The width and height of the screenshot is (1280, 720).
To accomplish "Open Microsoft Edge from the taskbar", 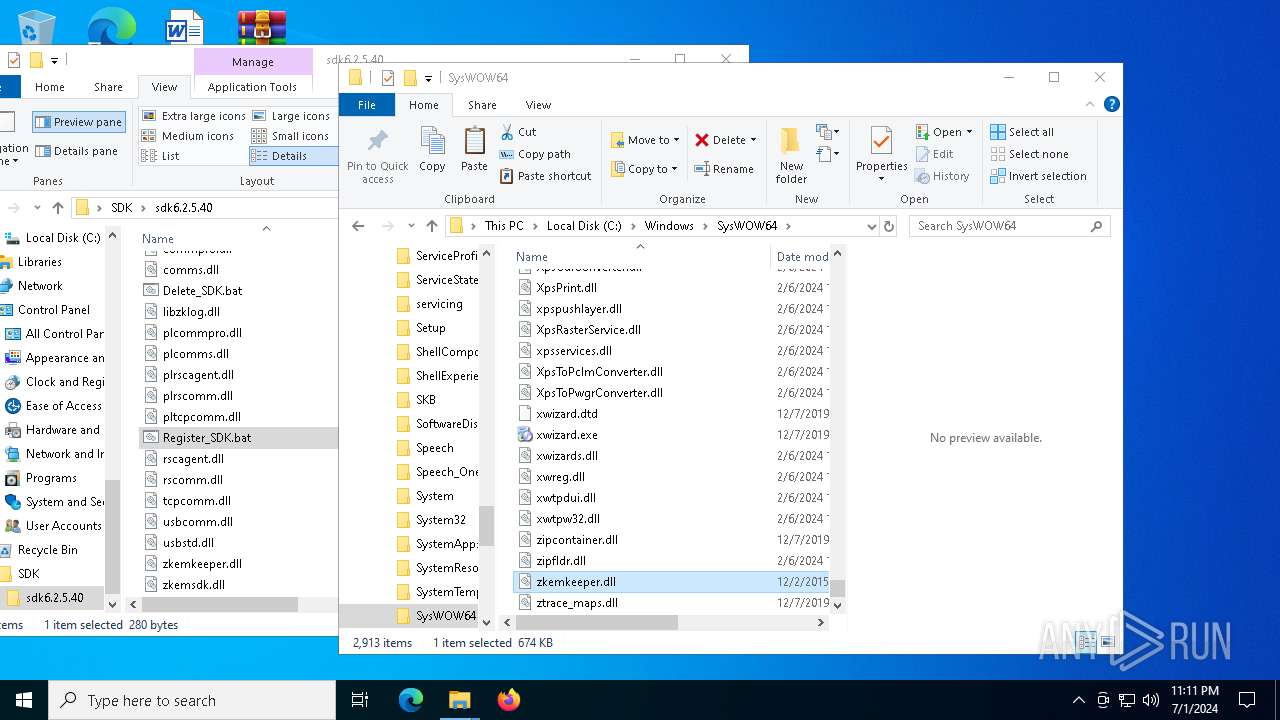I will click(x=411, y=700).
